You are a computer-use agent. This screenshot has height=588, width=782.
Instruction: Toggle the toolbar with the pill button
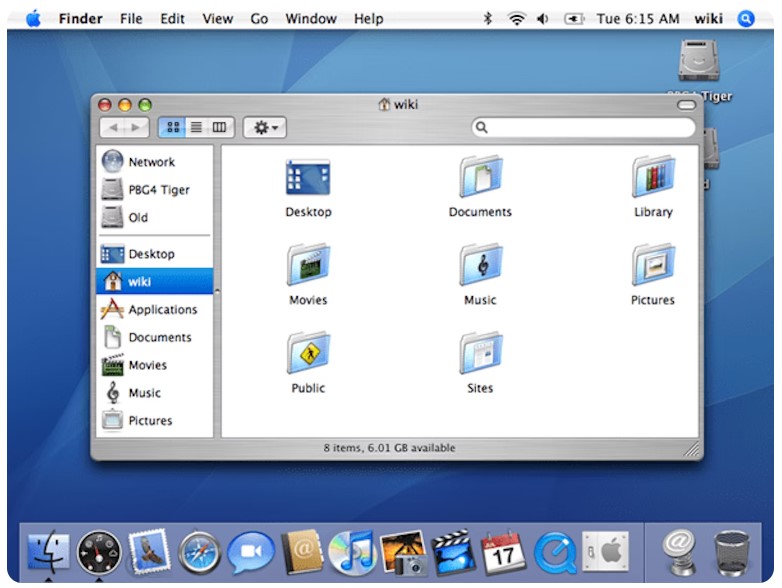coord(686,105)
